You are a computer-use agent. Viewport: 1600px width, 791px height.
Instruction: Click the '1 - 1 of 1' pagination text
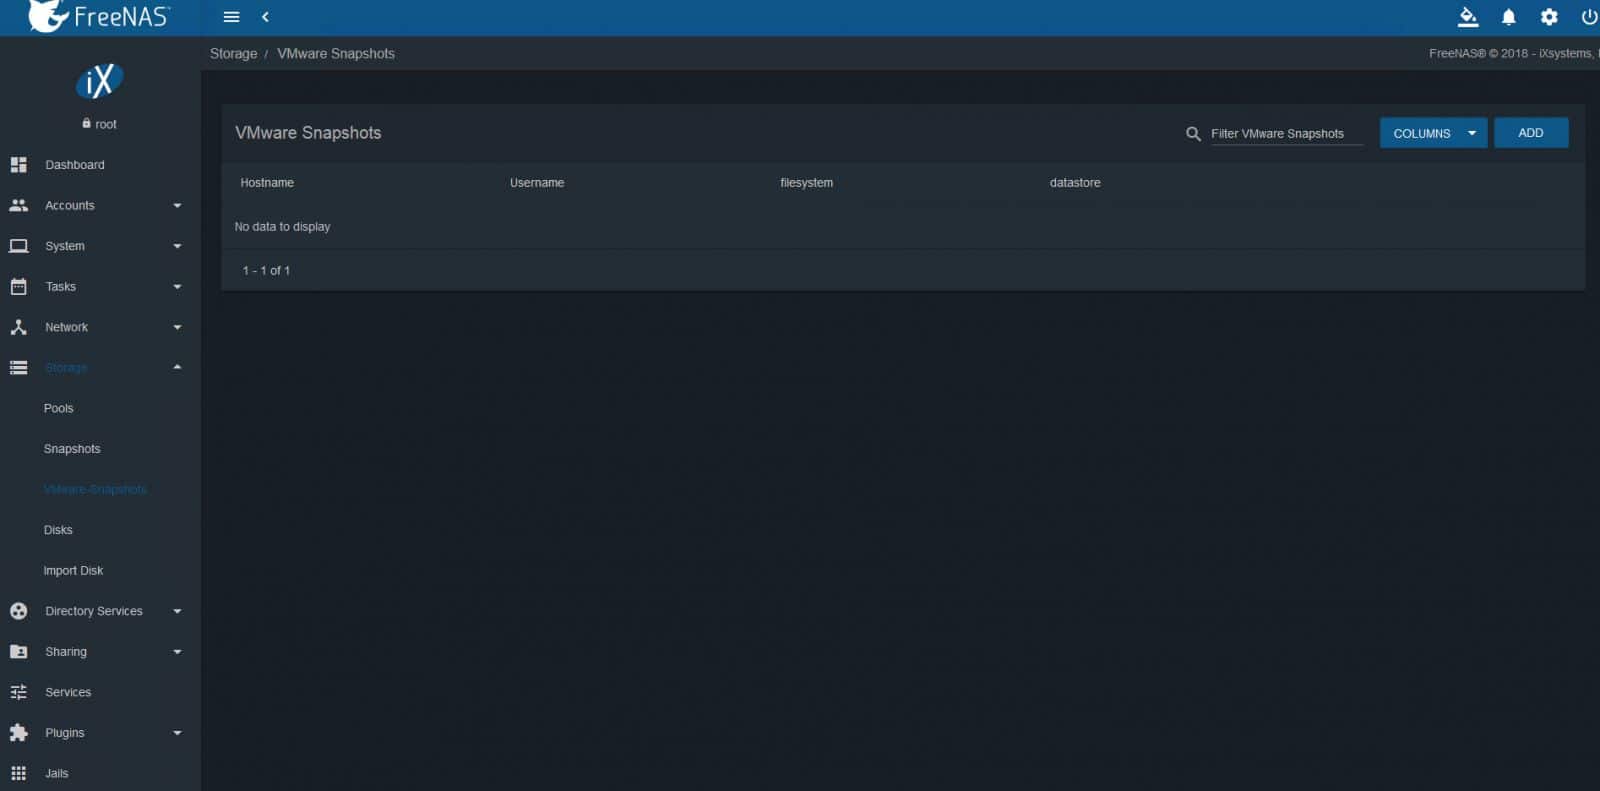(x=266, y=271)
